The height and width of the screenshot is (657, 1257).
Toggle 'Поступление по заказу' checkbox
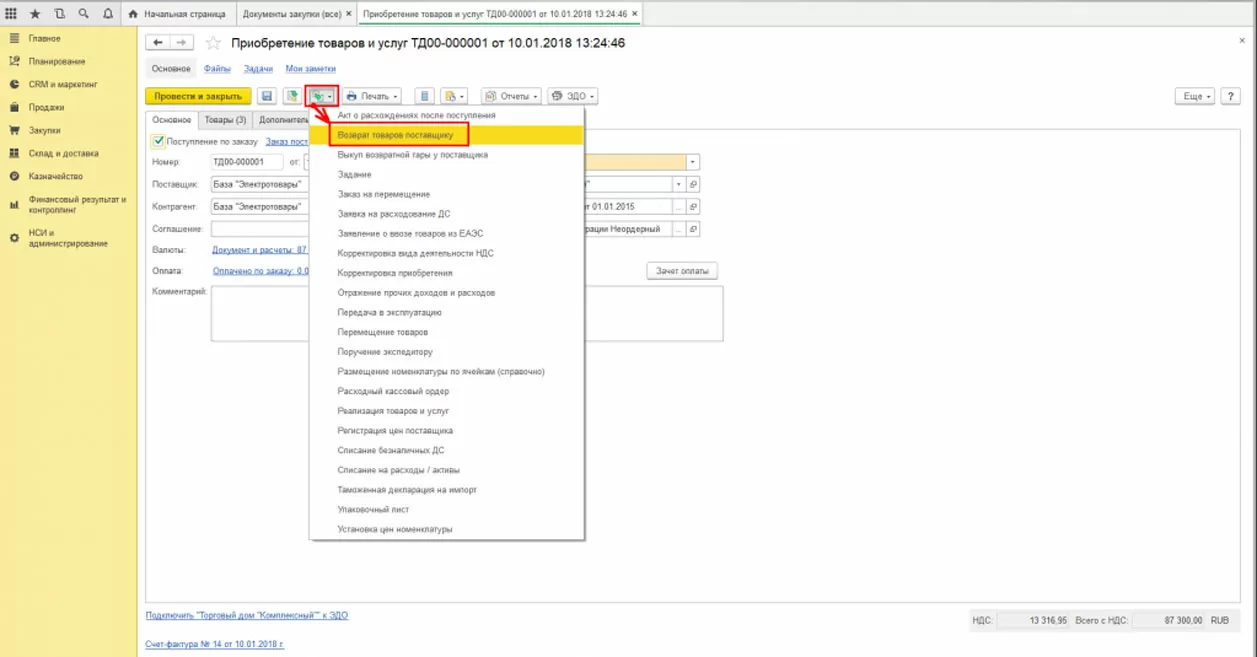pyautogui.click(x=158, y=142)
